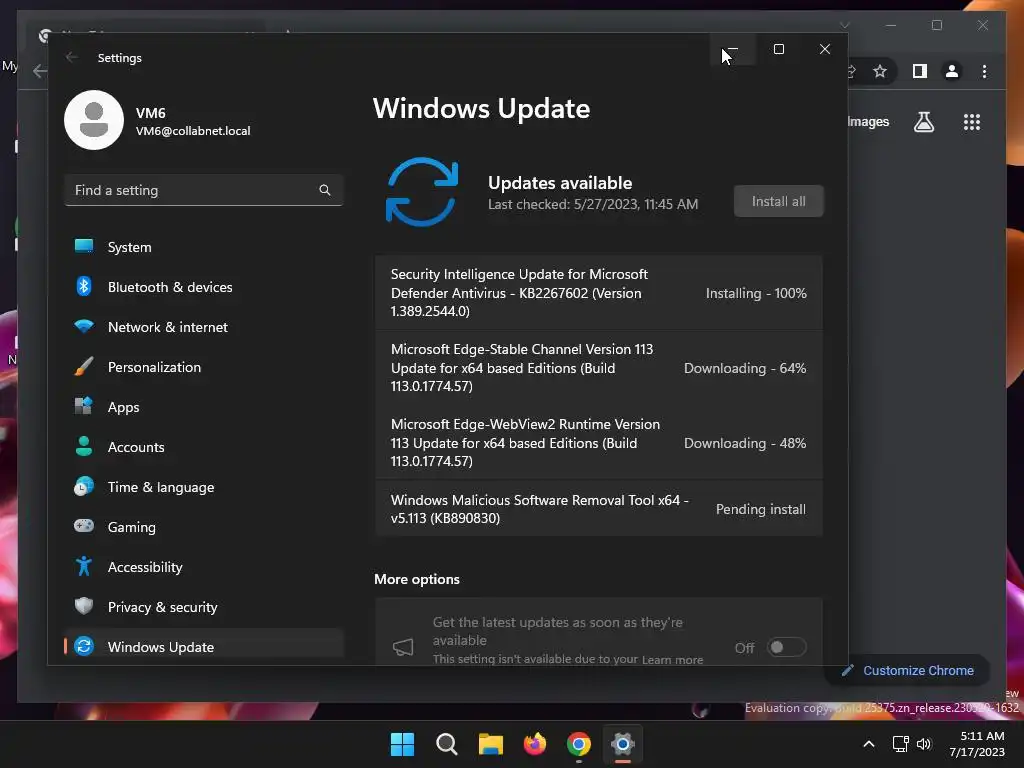Open Chrome side panel icon
Screen dimensions: 1024x768
click(x=920, y=71)
